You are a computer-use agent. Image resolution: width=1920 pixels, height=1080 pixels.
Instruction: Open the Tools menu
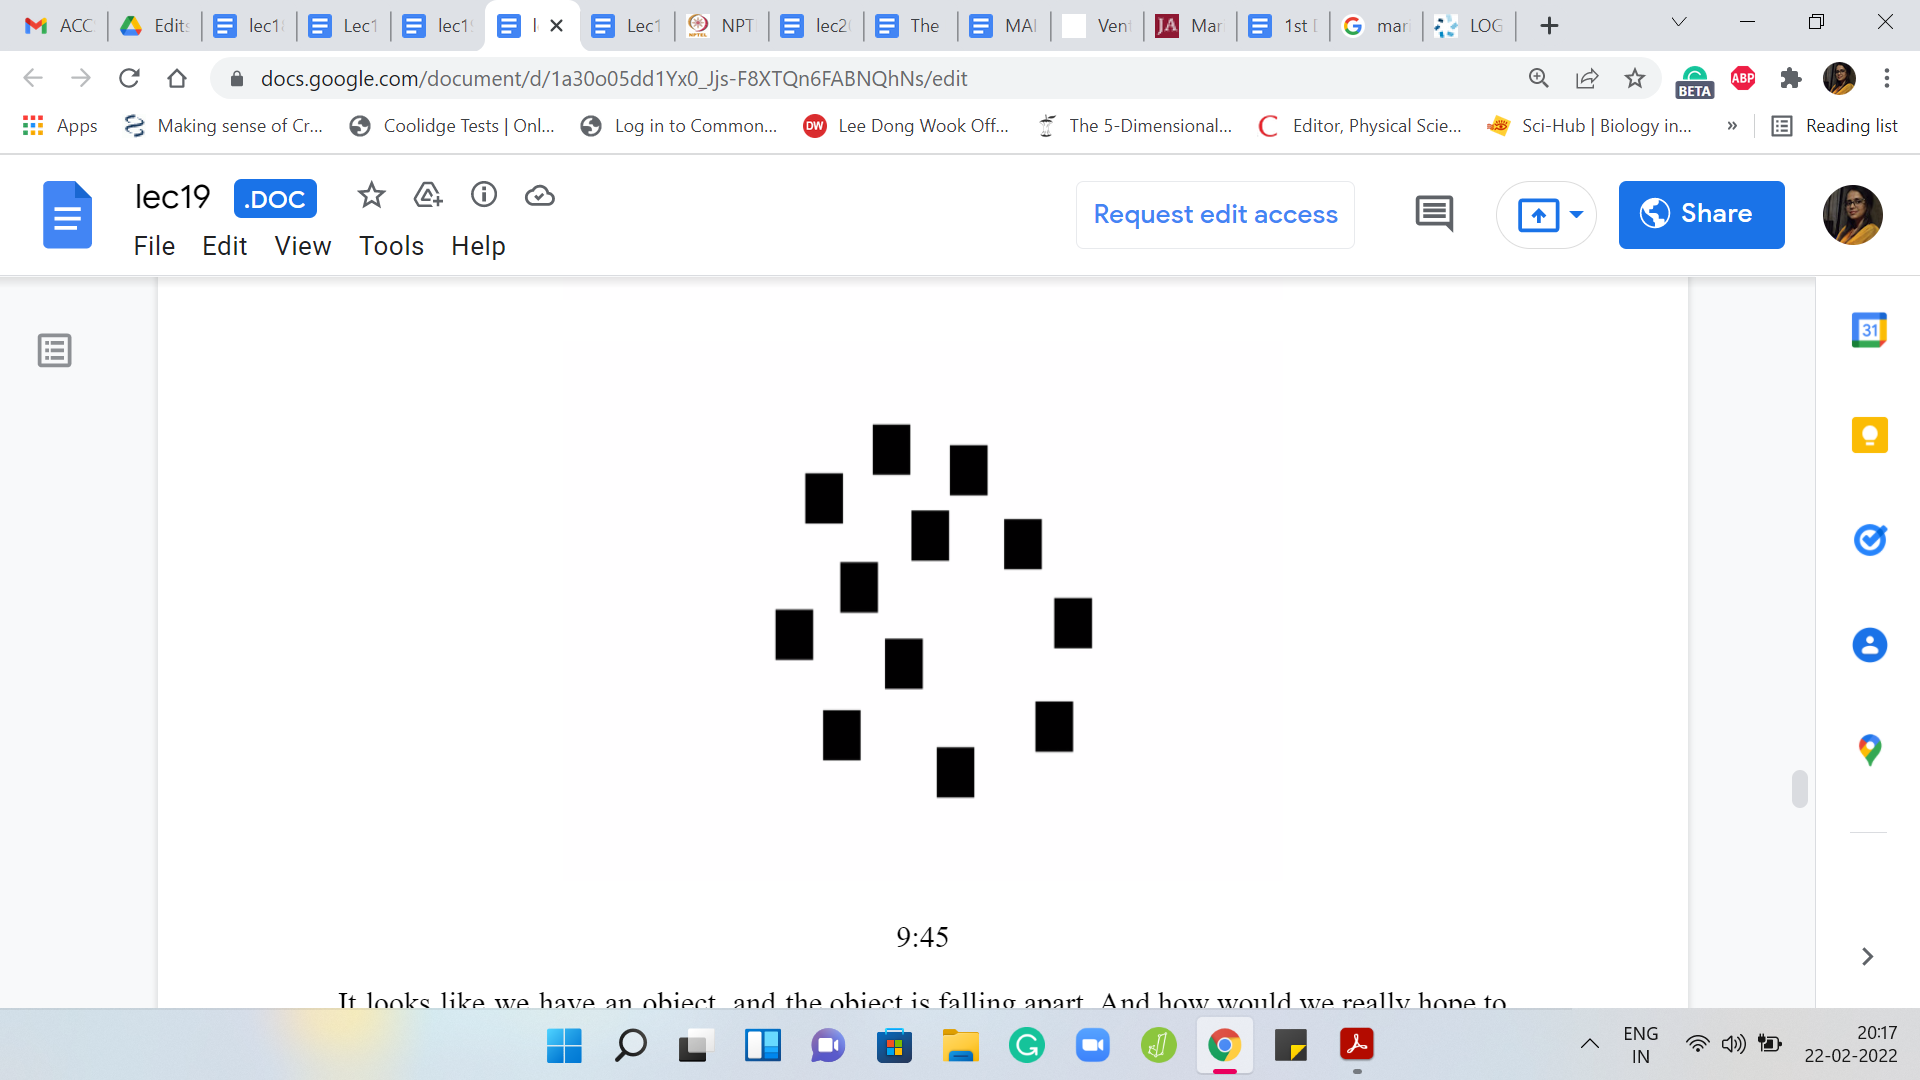pyautogui.click(x=391, y=246)
